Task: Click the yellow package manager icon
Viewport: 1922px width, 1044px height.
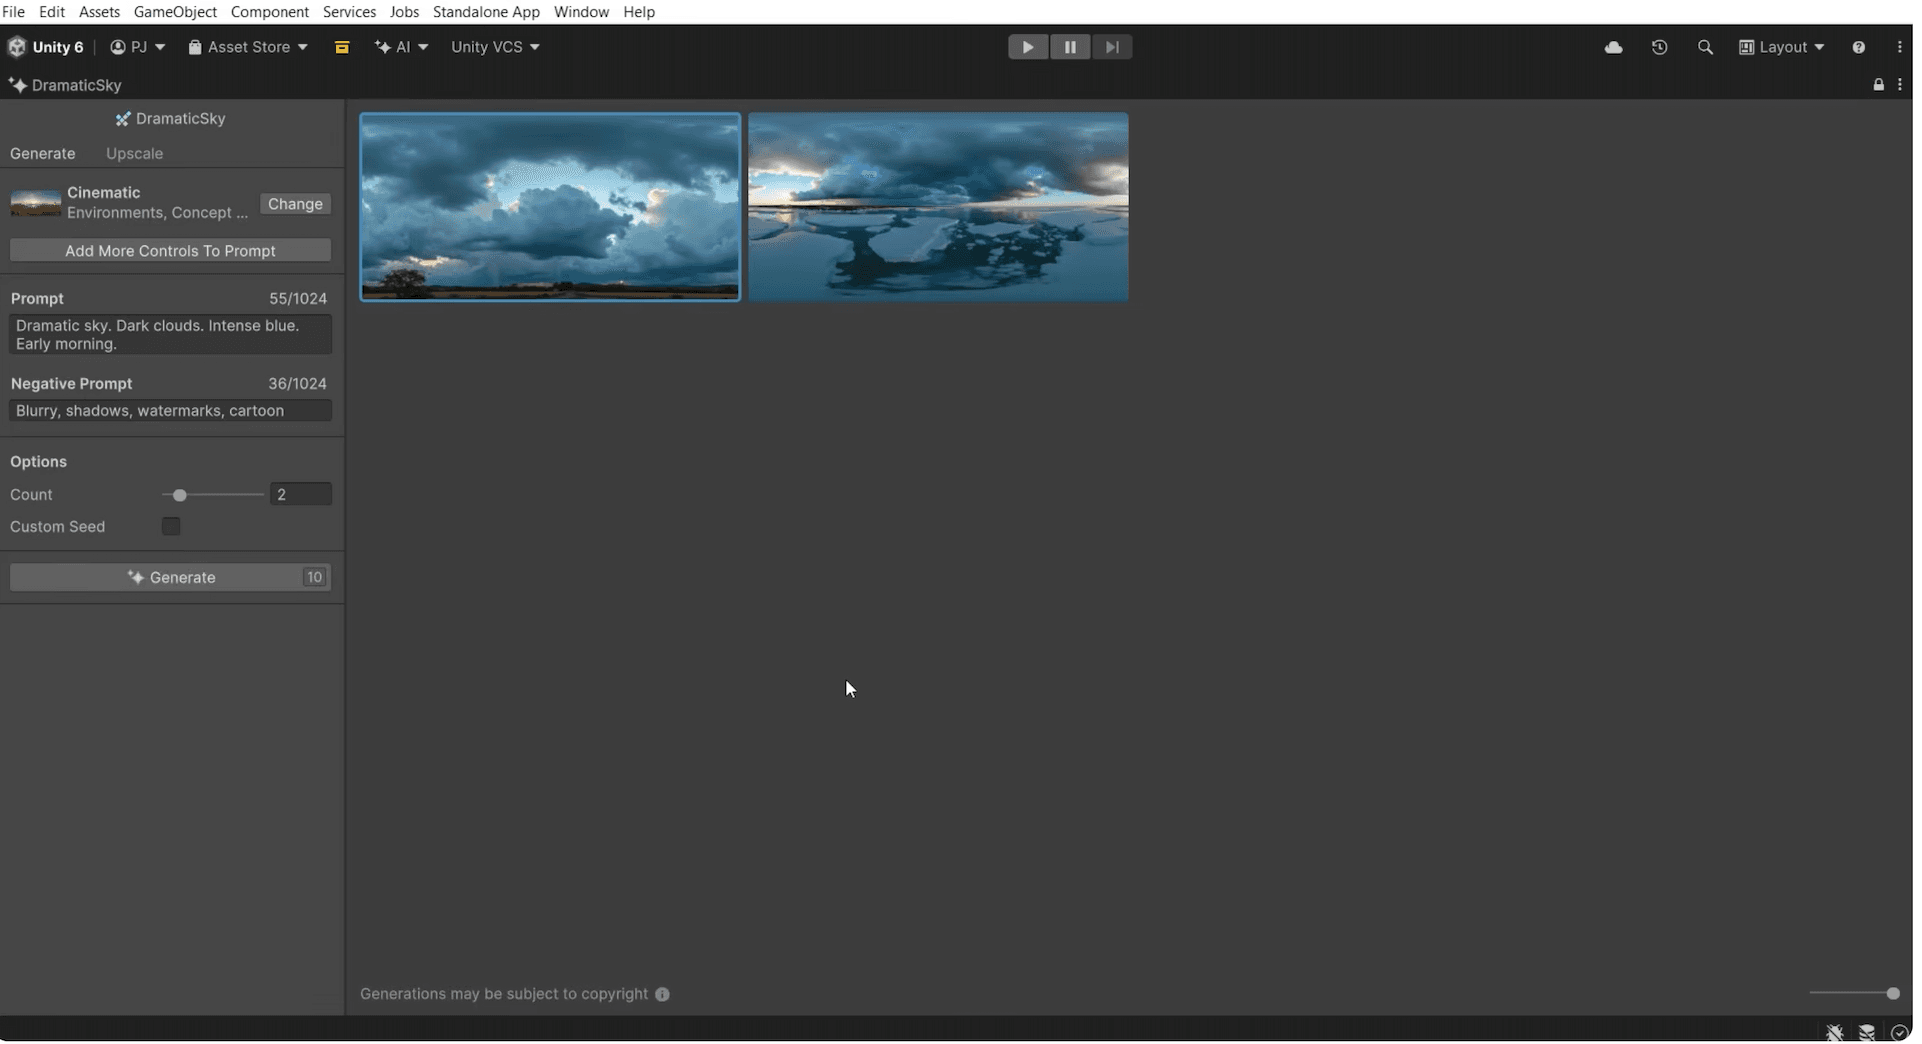Action: click(x=342, y=47)
